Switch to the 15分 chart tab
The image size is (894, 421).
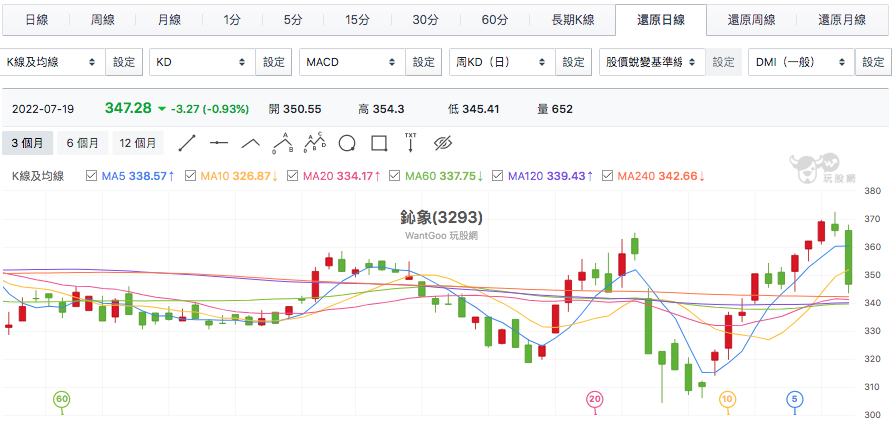(x=357, y=20)
